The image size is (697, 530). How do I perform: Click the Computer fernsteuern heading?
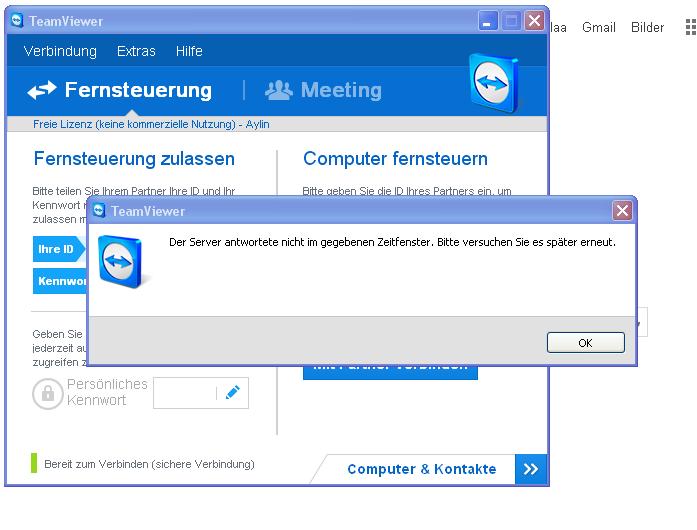[395, 159]
